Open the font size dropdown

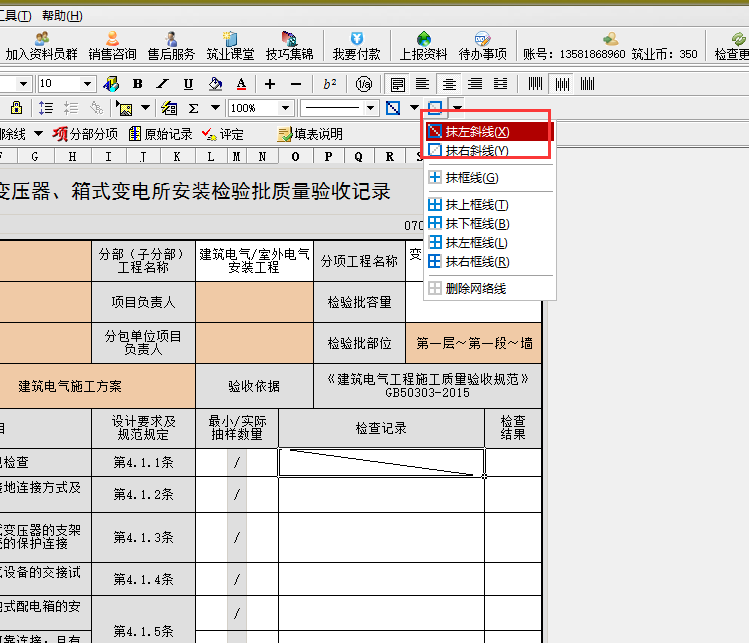pos(87,84)
